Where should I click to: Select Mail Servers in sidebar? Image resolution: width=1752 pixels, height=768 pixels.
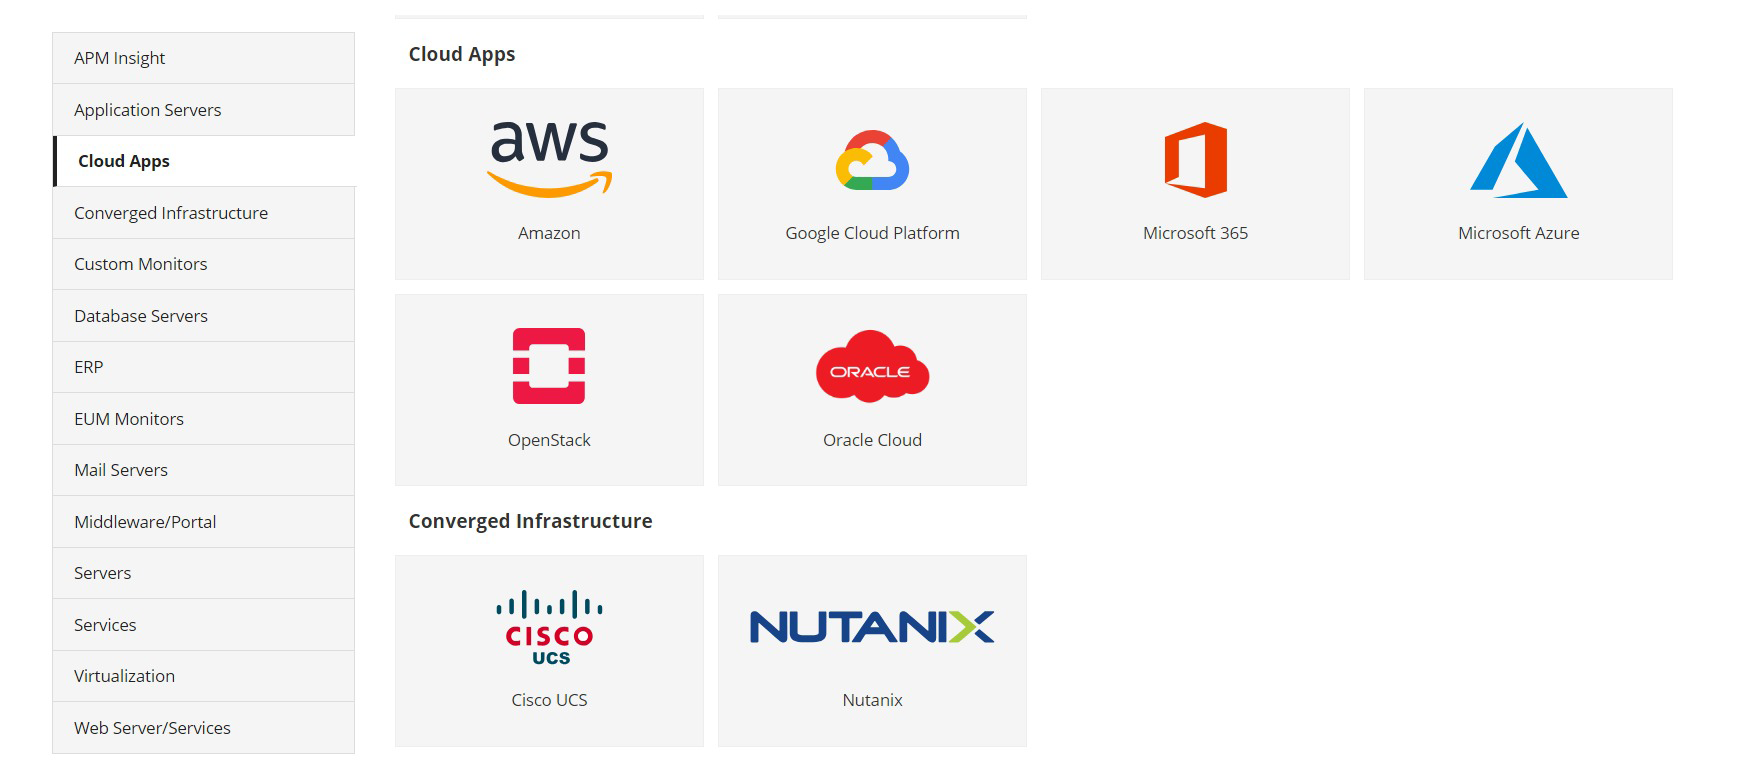pos(204,470)
